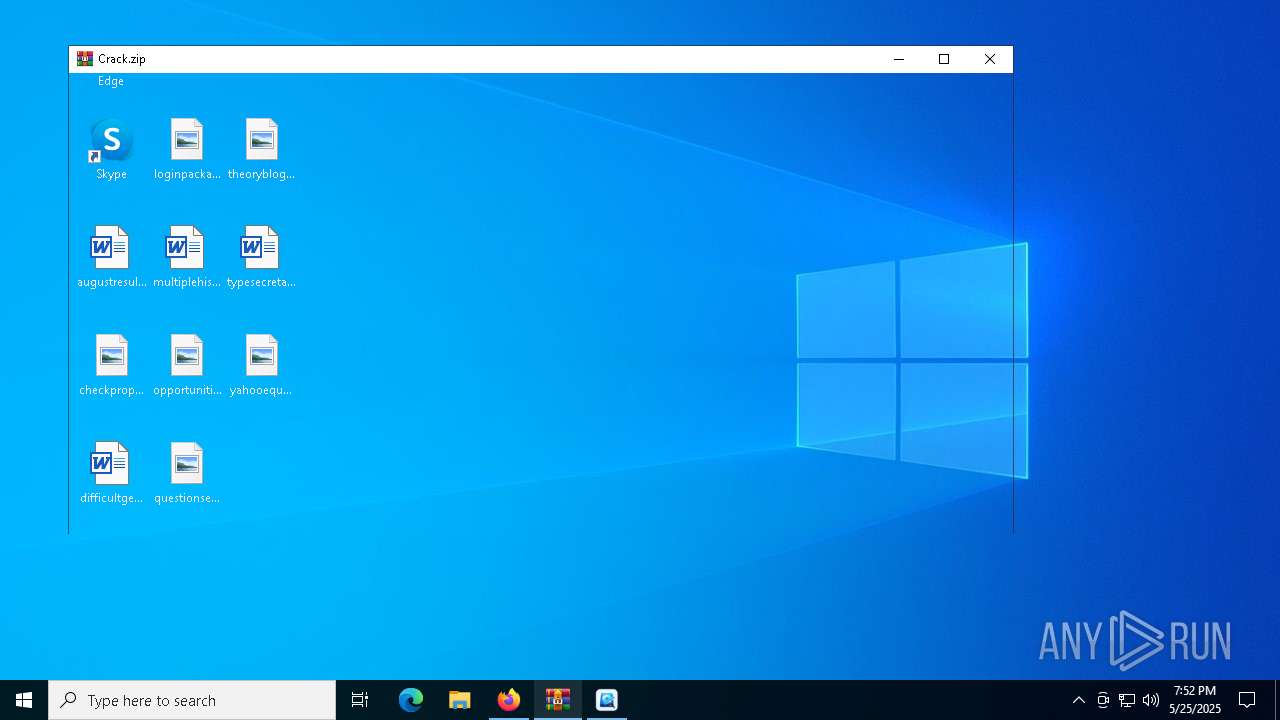Show hidden system tray icons
This screenshot has width=1280, height=720.
pyautogui.click(x=1079, y=700)
